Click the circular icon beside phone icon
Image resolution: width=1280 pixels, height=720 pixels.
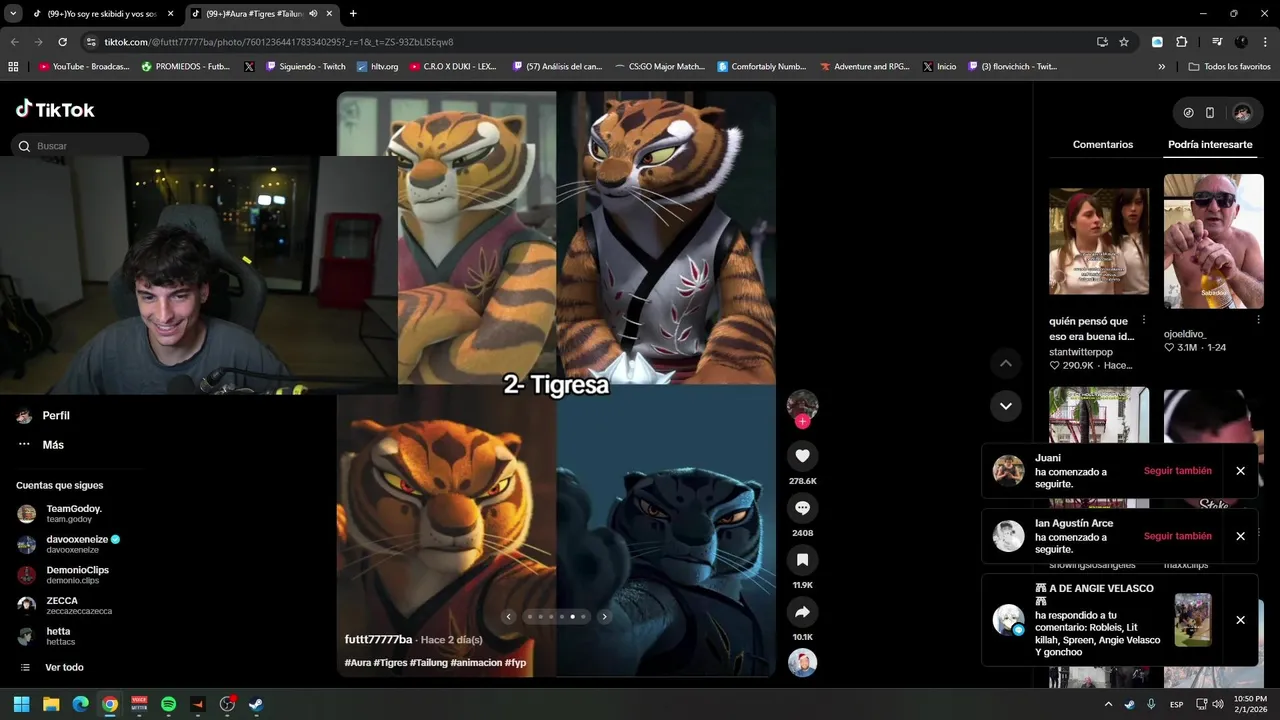pyautogui.click(x=1188, y=113)
